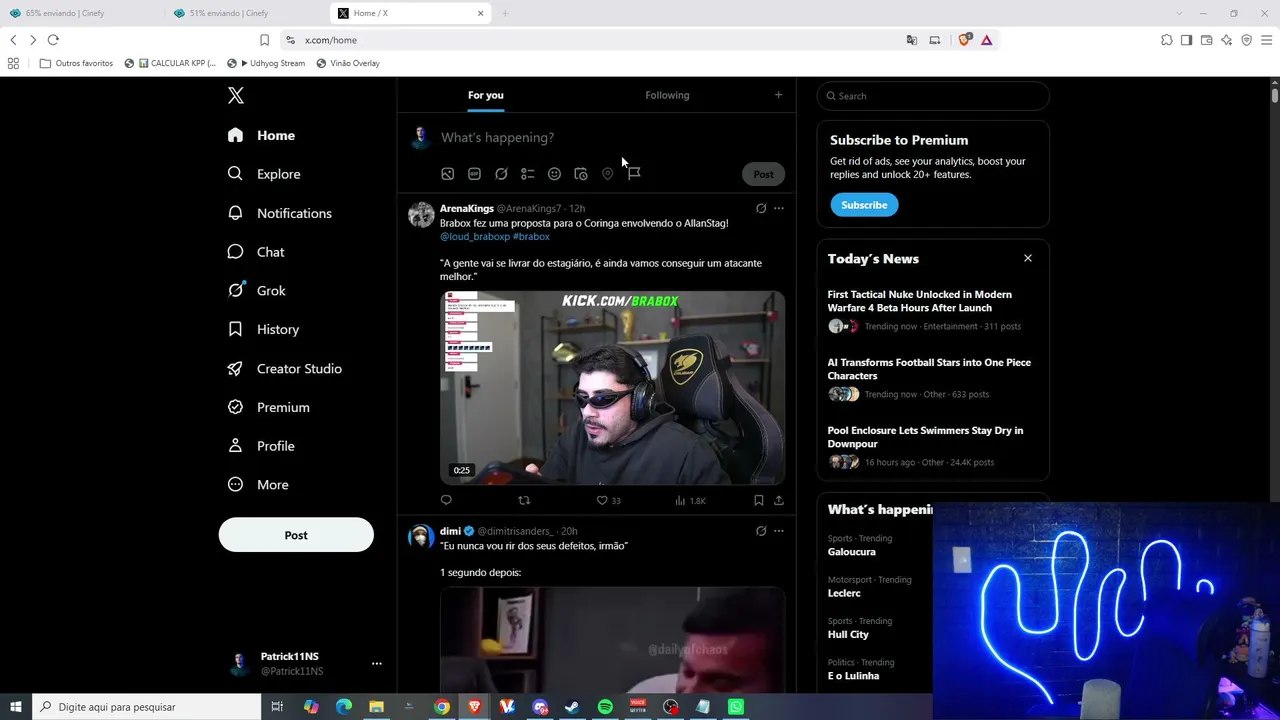Open Spotify from the Windows taskbar
The height and width of the screenshot is (720, 1280).
tap(605, 707)
